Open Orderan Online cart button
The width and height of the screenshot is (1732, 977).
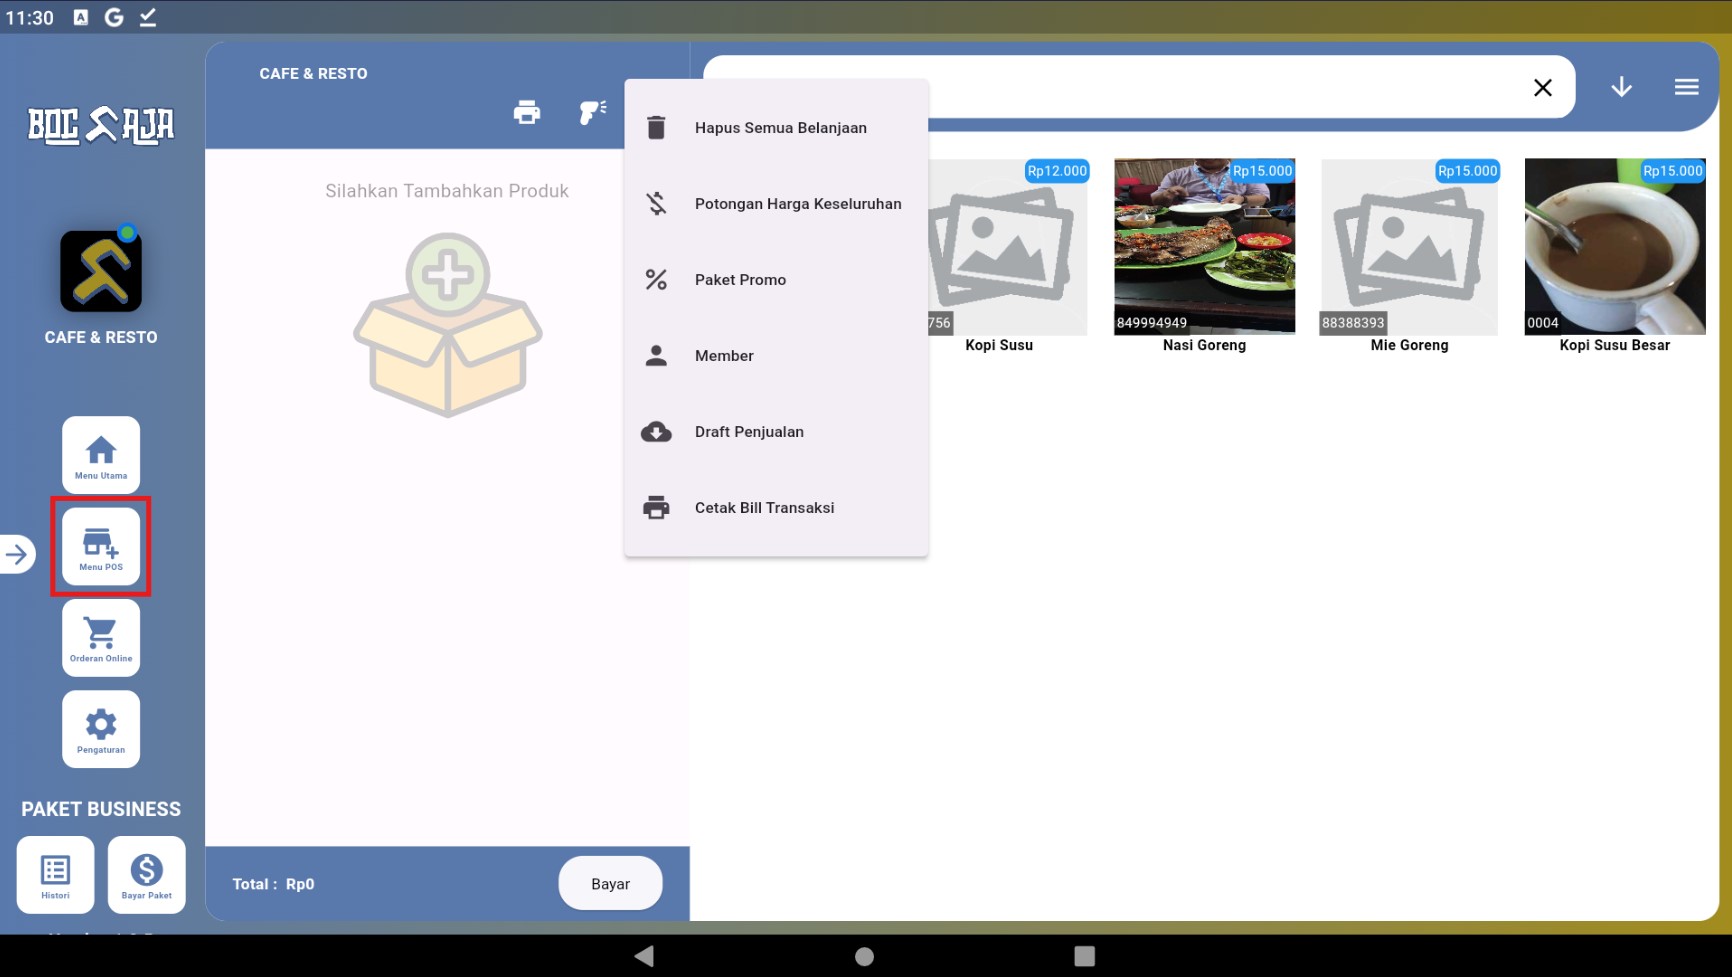101,638
